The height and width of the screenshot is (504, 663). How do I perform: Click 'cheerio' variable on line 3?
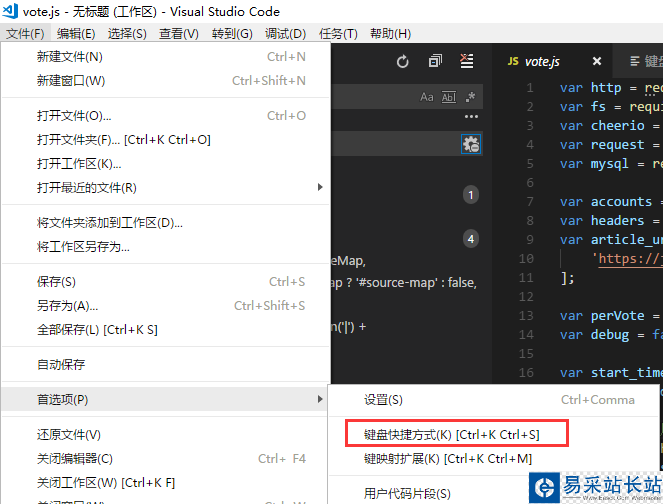click(x=617, y=126)
